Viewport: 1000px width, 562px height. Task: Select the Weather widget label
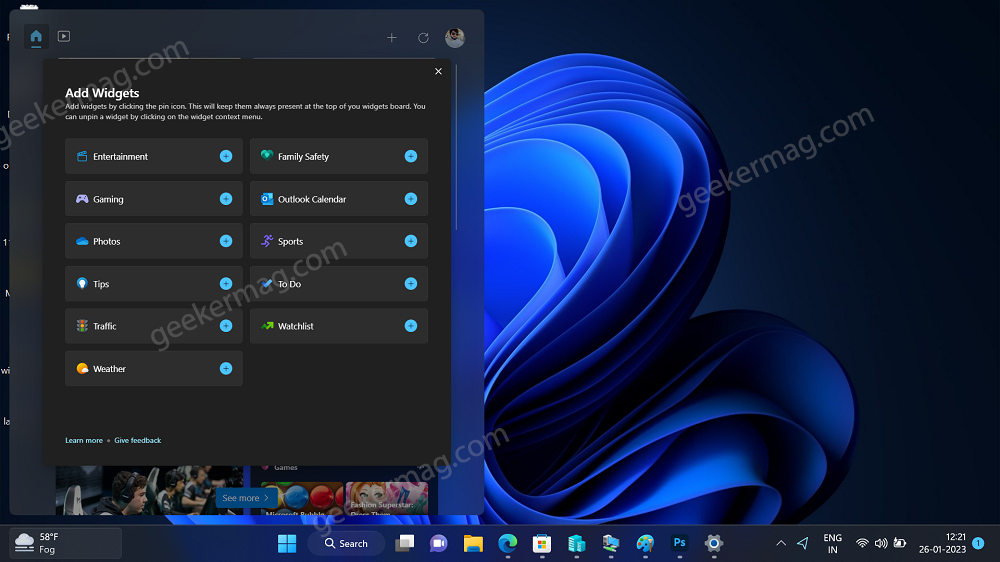(x=109, y=369)
